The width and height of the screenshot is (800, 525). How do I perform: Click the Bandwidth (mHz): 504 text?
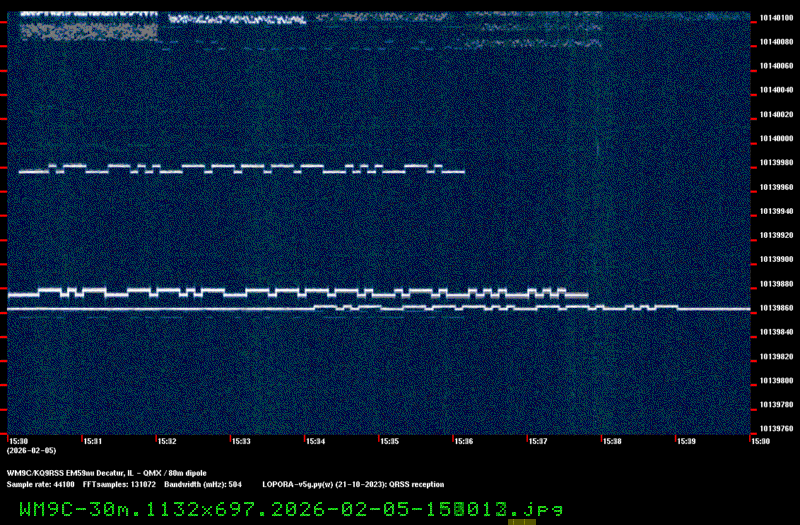[203, 485]
